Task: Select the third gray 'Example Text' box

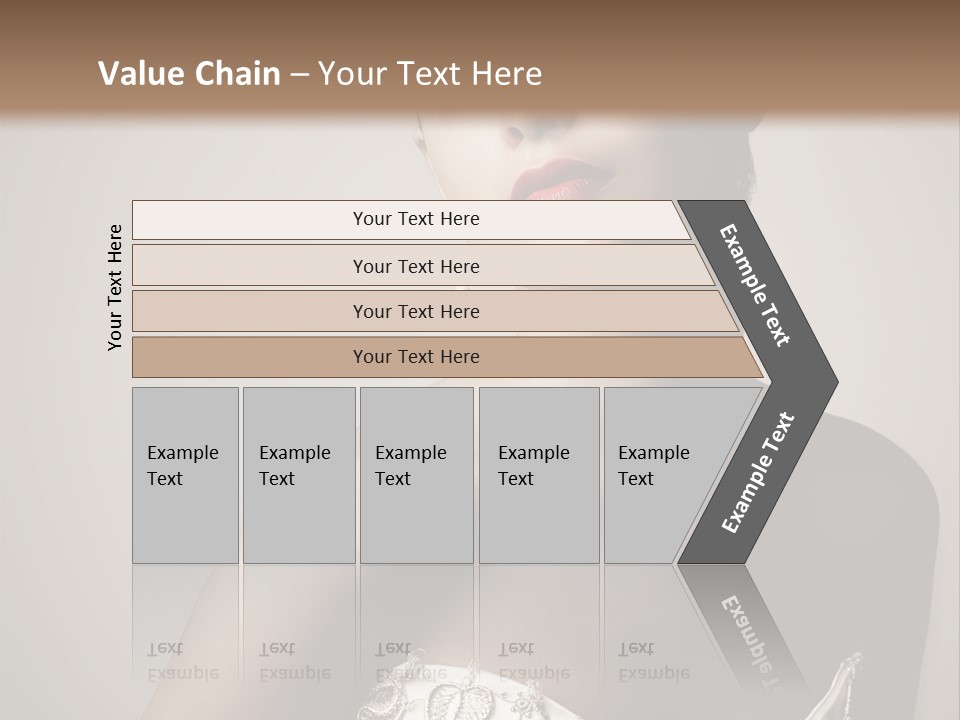Action: [417, 475]
